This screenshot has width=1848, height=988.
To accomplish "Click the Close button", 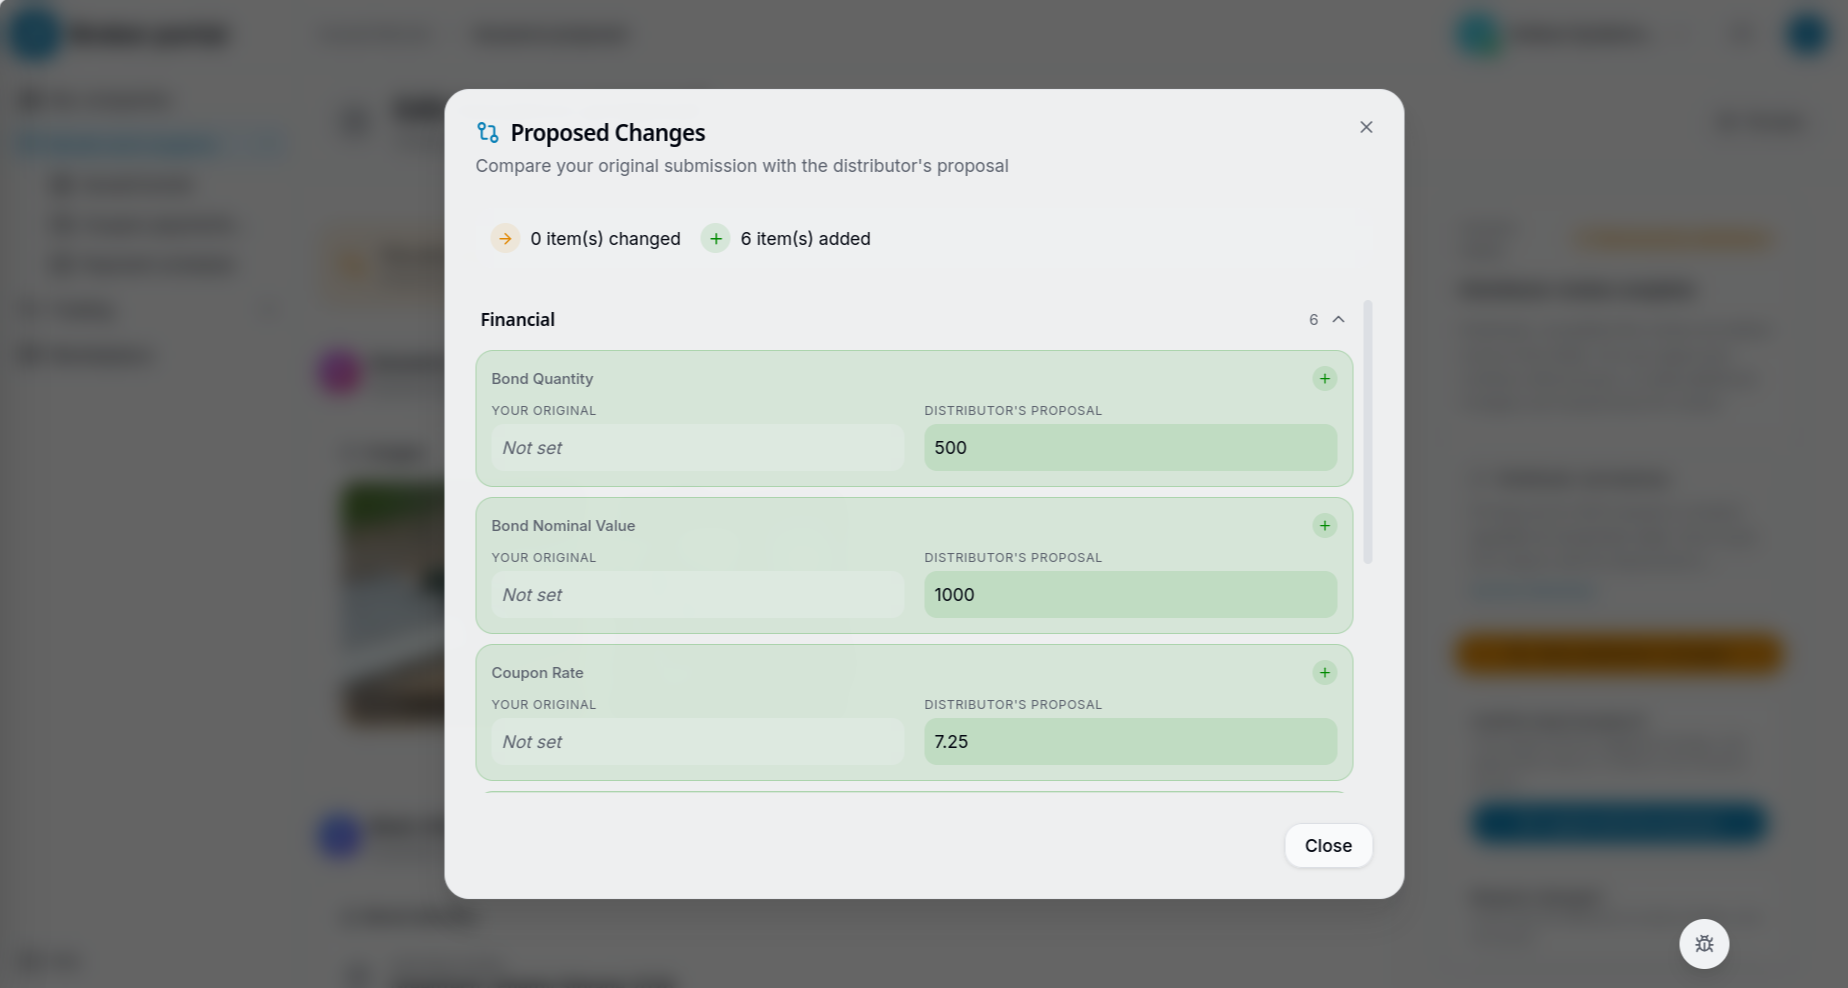I will pos(1328,846).
